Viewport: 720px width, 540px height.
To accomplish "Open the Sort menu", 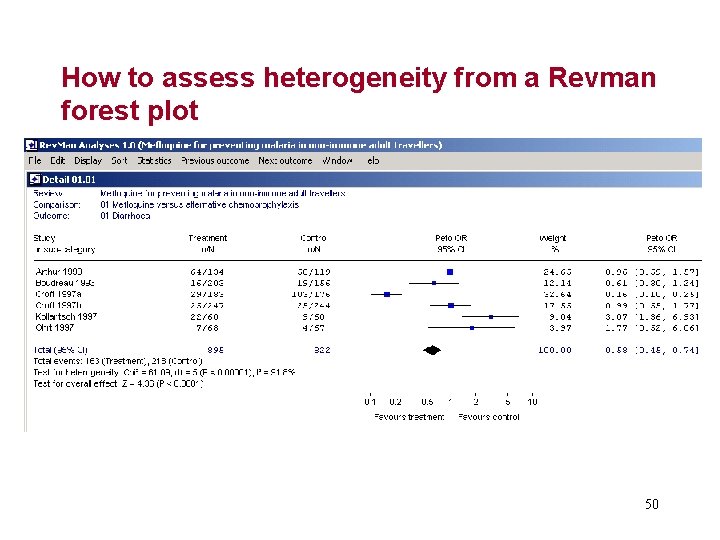I will [x=119, y=161].
